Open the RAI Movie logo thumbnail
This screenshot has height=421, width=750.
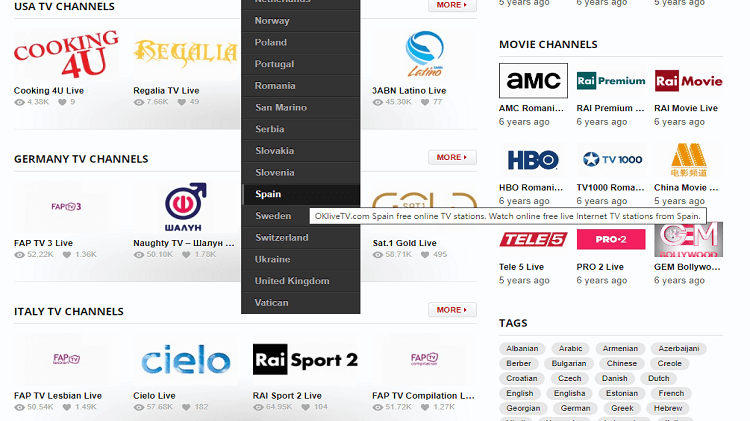688,80
